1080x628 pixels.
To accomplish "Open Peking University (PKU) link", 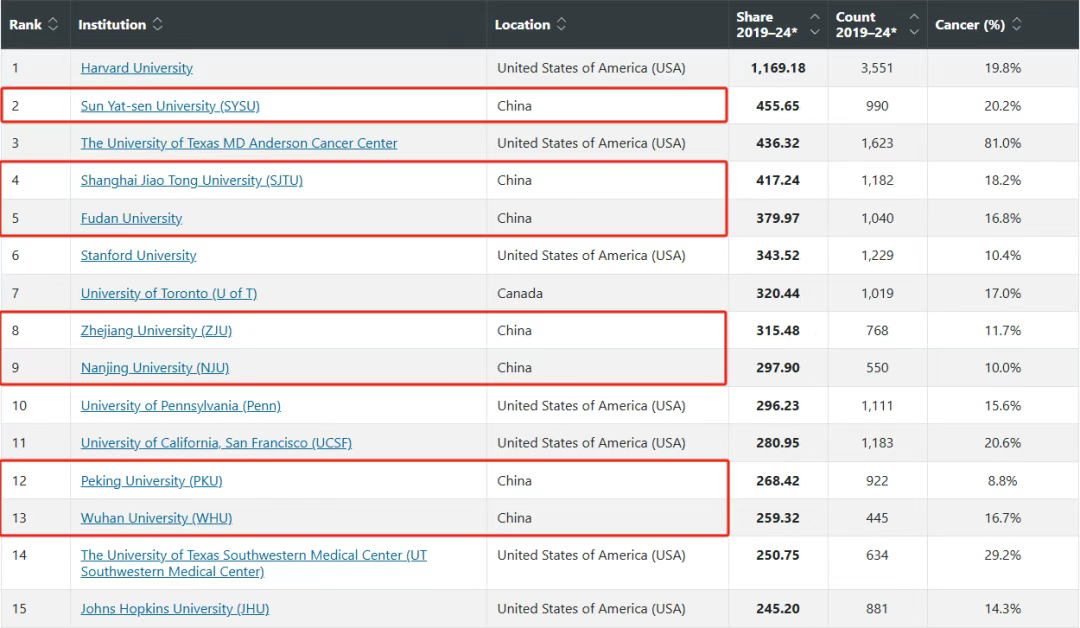I will (x=152, y=481).
